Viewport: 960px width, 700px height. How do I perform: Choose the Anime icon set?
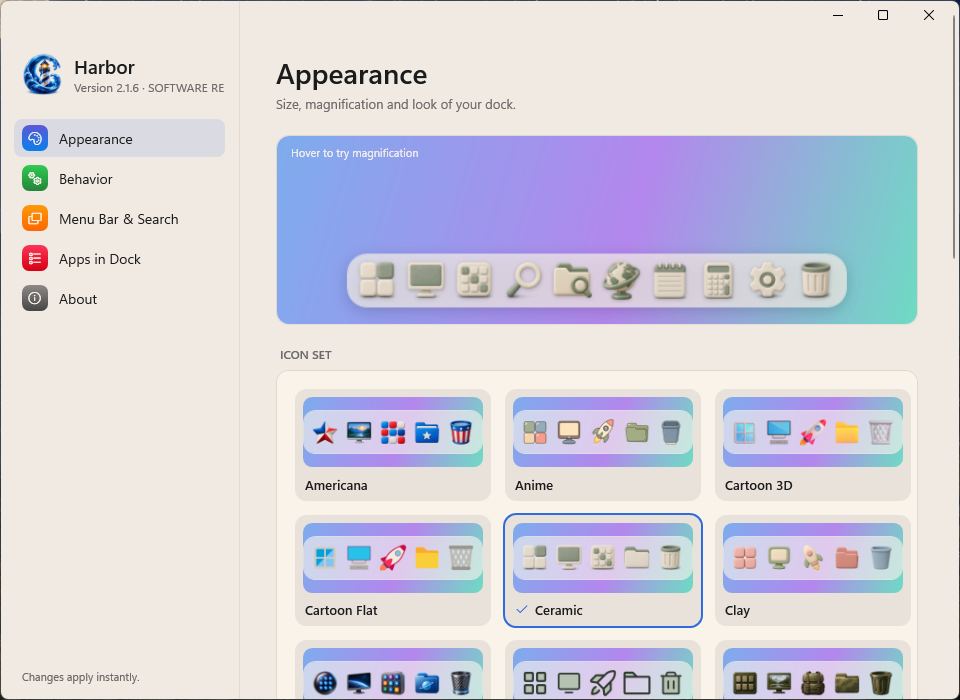(603, 445)
